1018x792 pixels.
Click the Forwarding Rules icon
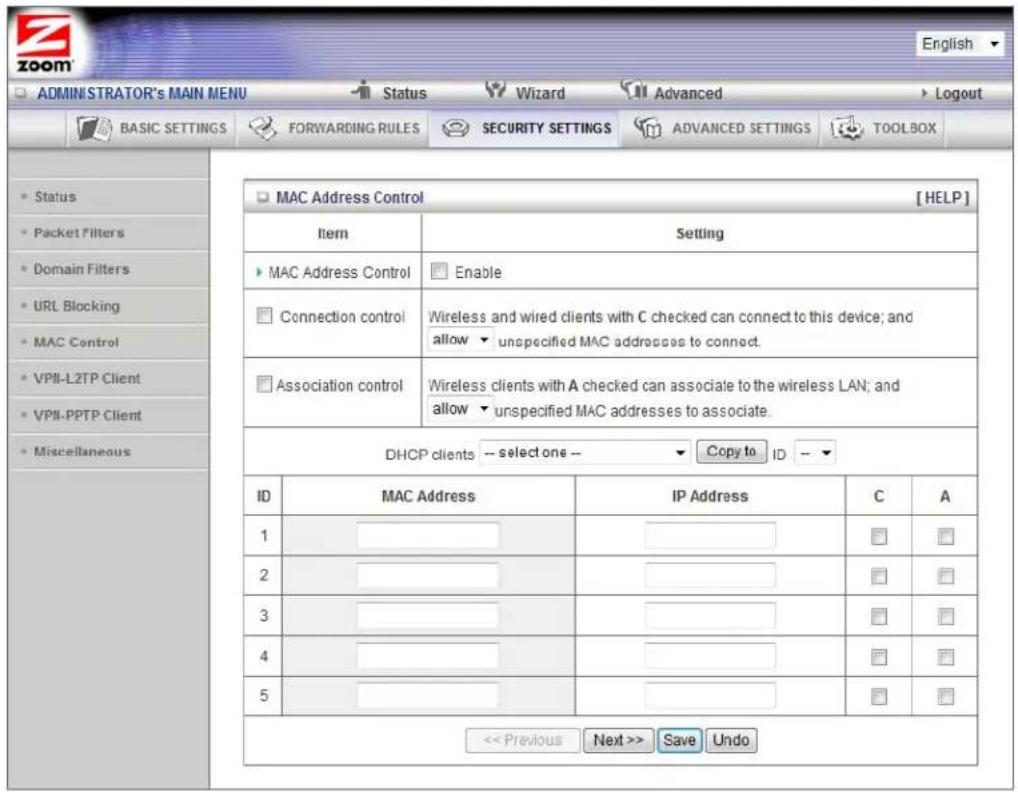[263, 128]
